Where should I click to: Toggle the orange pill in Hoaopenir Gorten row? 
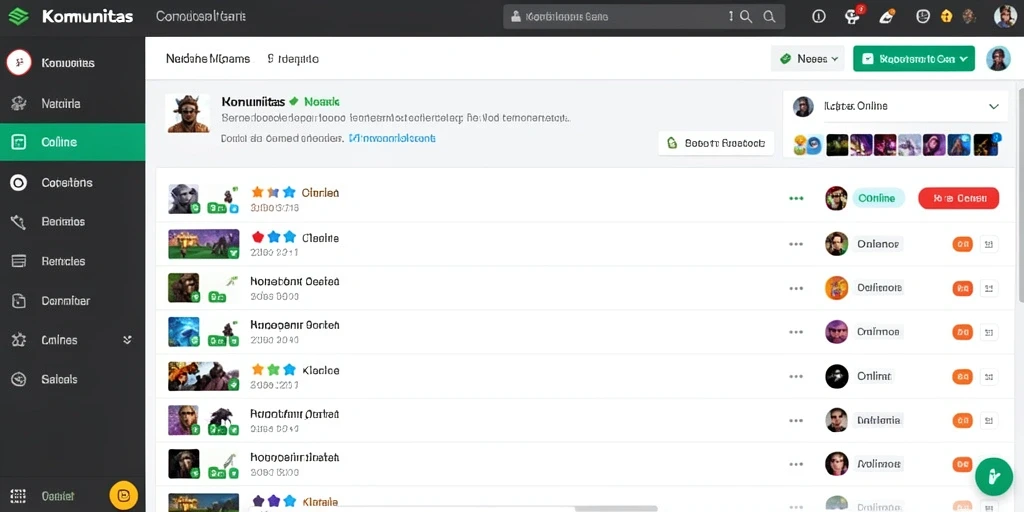click(962, 332)
